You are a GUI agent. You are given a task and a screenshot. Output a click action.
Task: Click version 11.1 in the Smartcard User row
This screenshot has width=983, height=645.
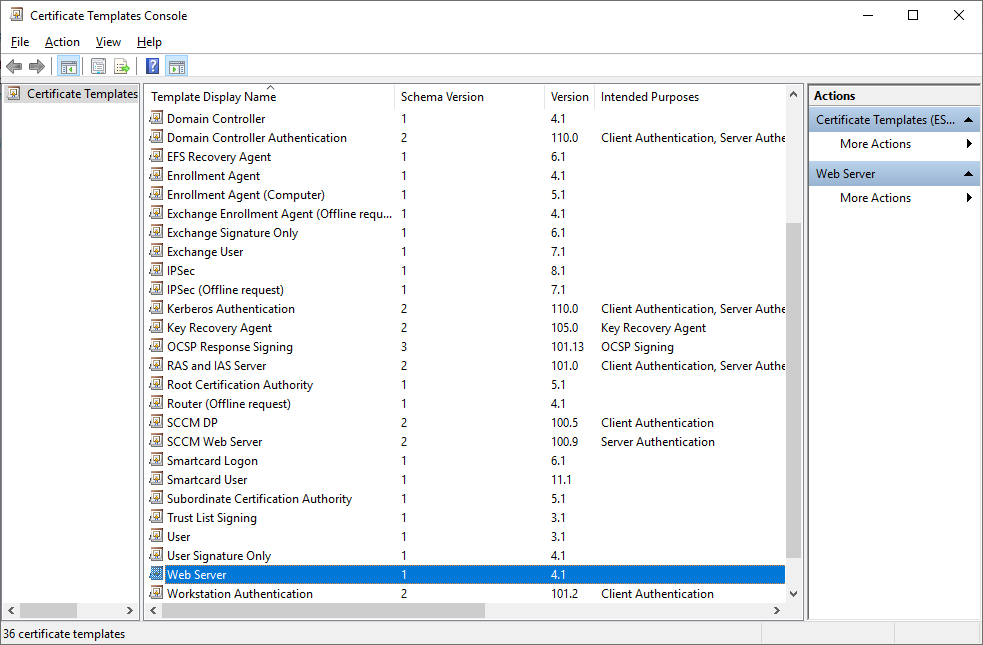(x=561, y=480)
